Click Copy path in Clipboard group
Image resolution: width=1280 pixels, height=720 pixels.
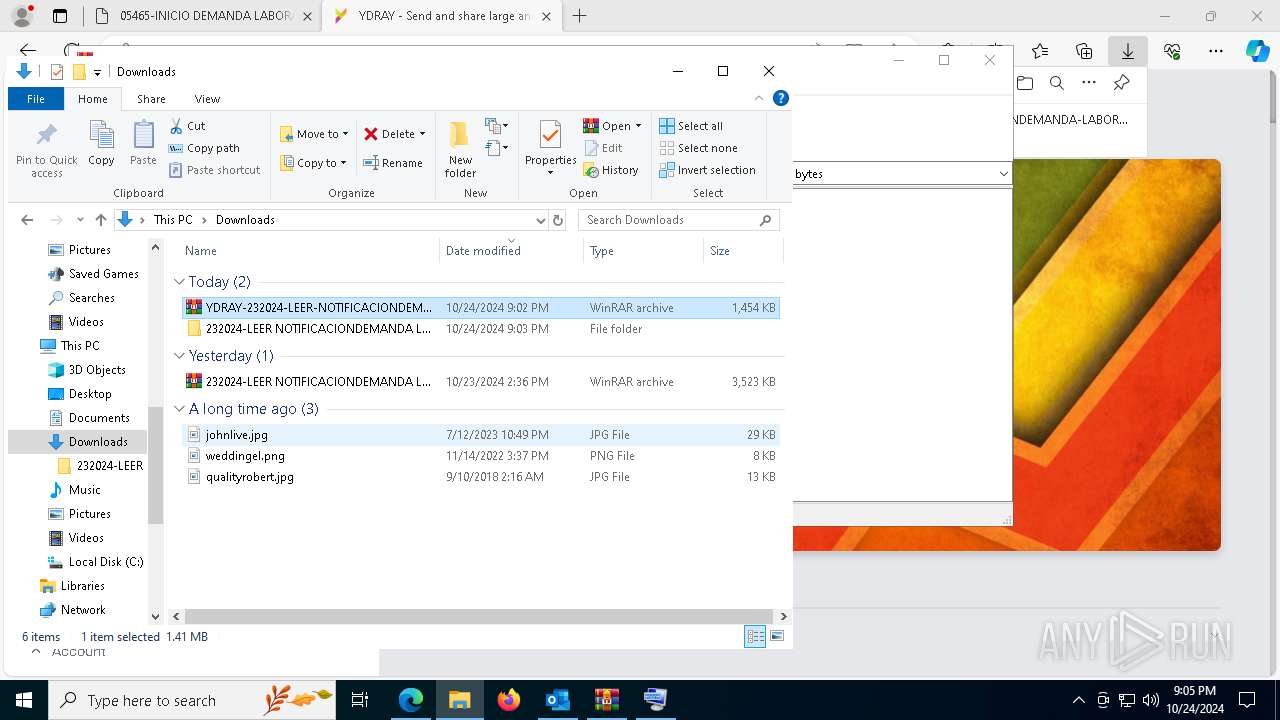point(205,148)
